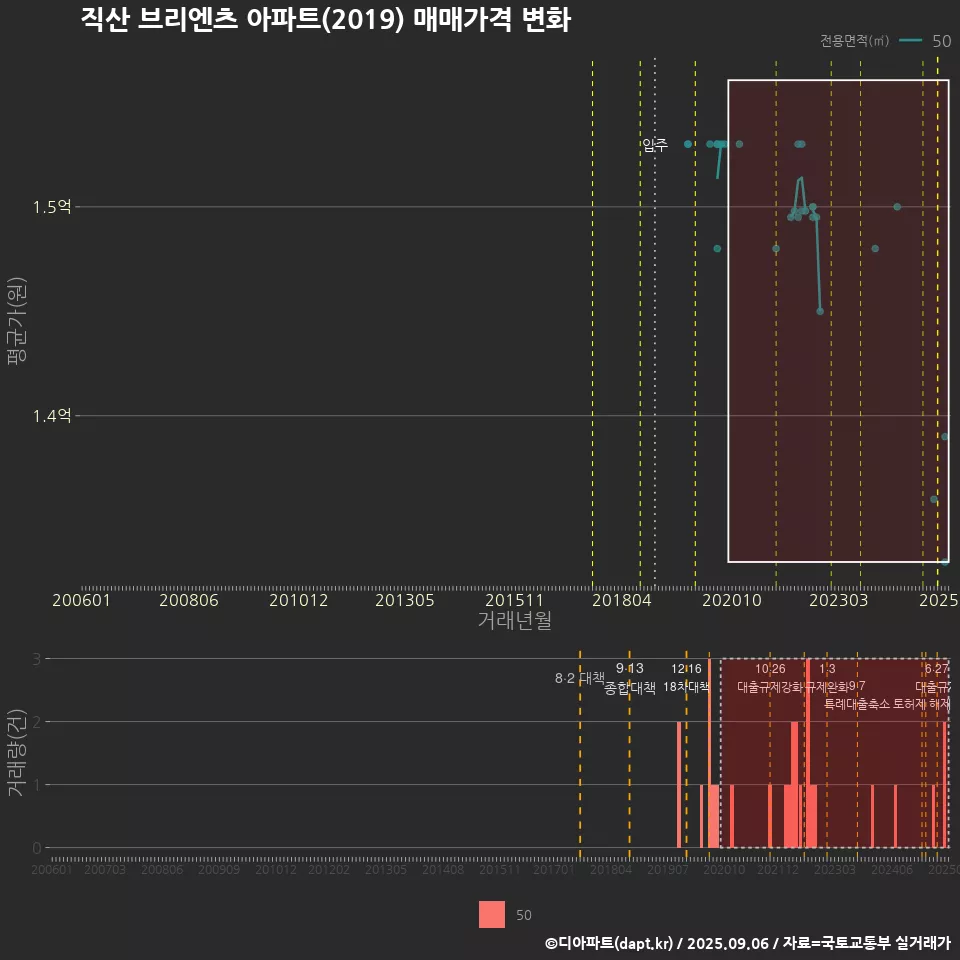The image size is (960, 960).
Task: Click the '3' tick on the volume axis
Action: tap(37, 659)
